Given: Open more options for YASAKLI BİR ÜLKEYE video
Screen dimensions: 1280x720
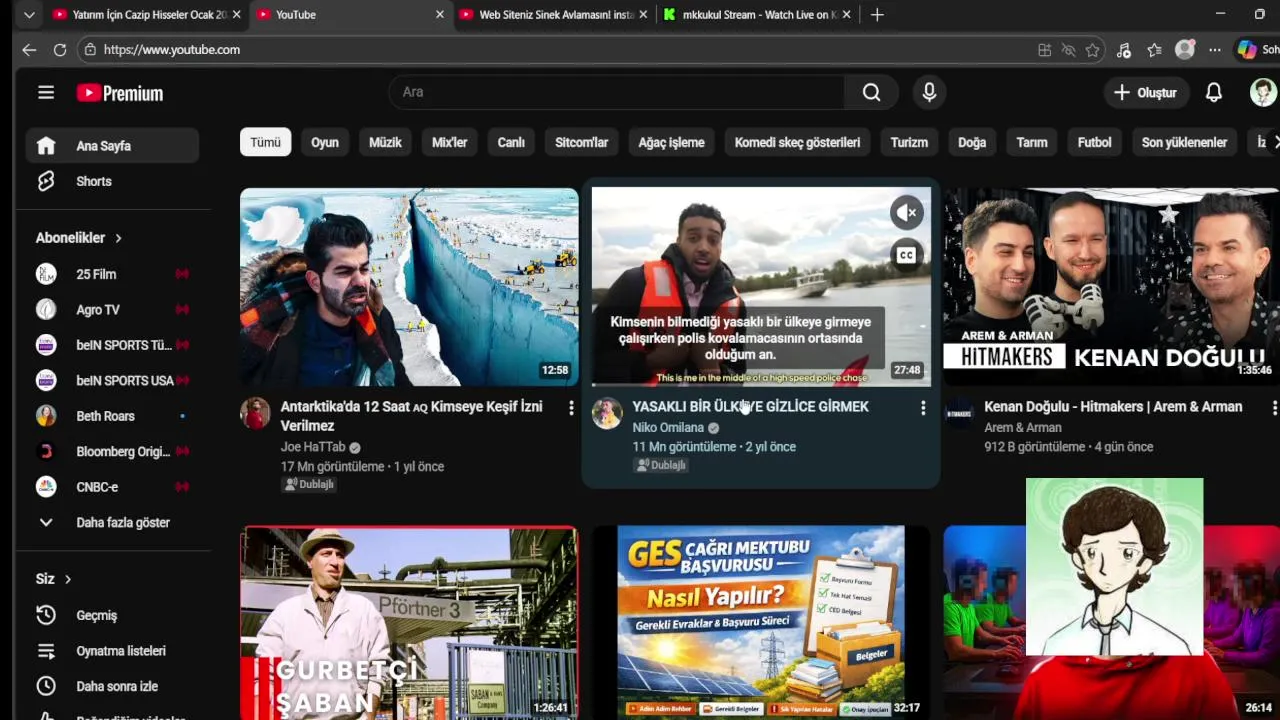Looking at the screenshot, I should pos(923,408).
